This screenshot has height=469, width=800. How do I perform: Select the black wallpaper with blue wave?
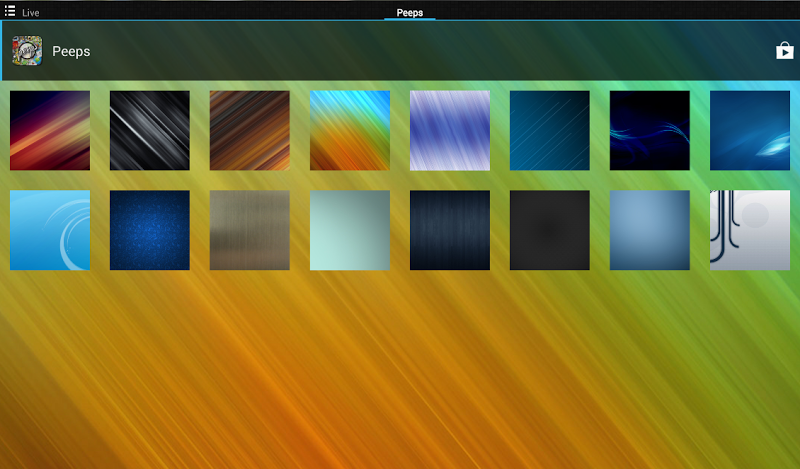[650, 131]
